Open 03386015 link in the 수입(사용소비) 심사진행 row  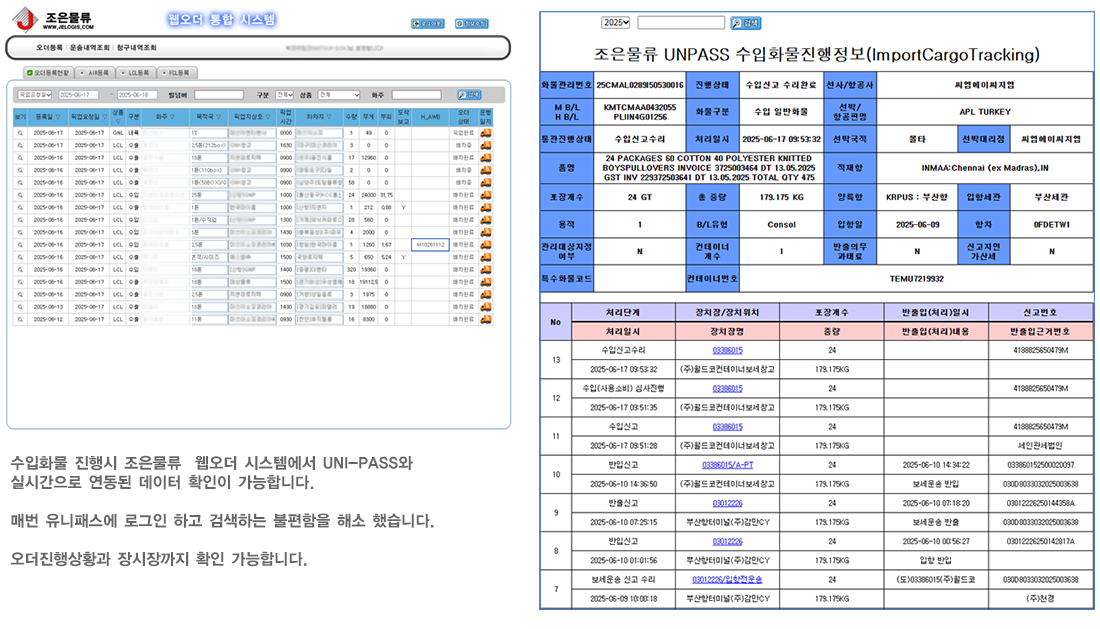click(x=727, y=388)
